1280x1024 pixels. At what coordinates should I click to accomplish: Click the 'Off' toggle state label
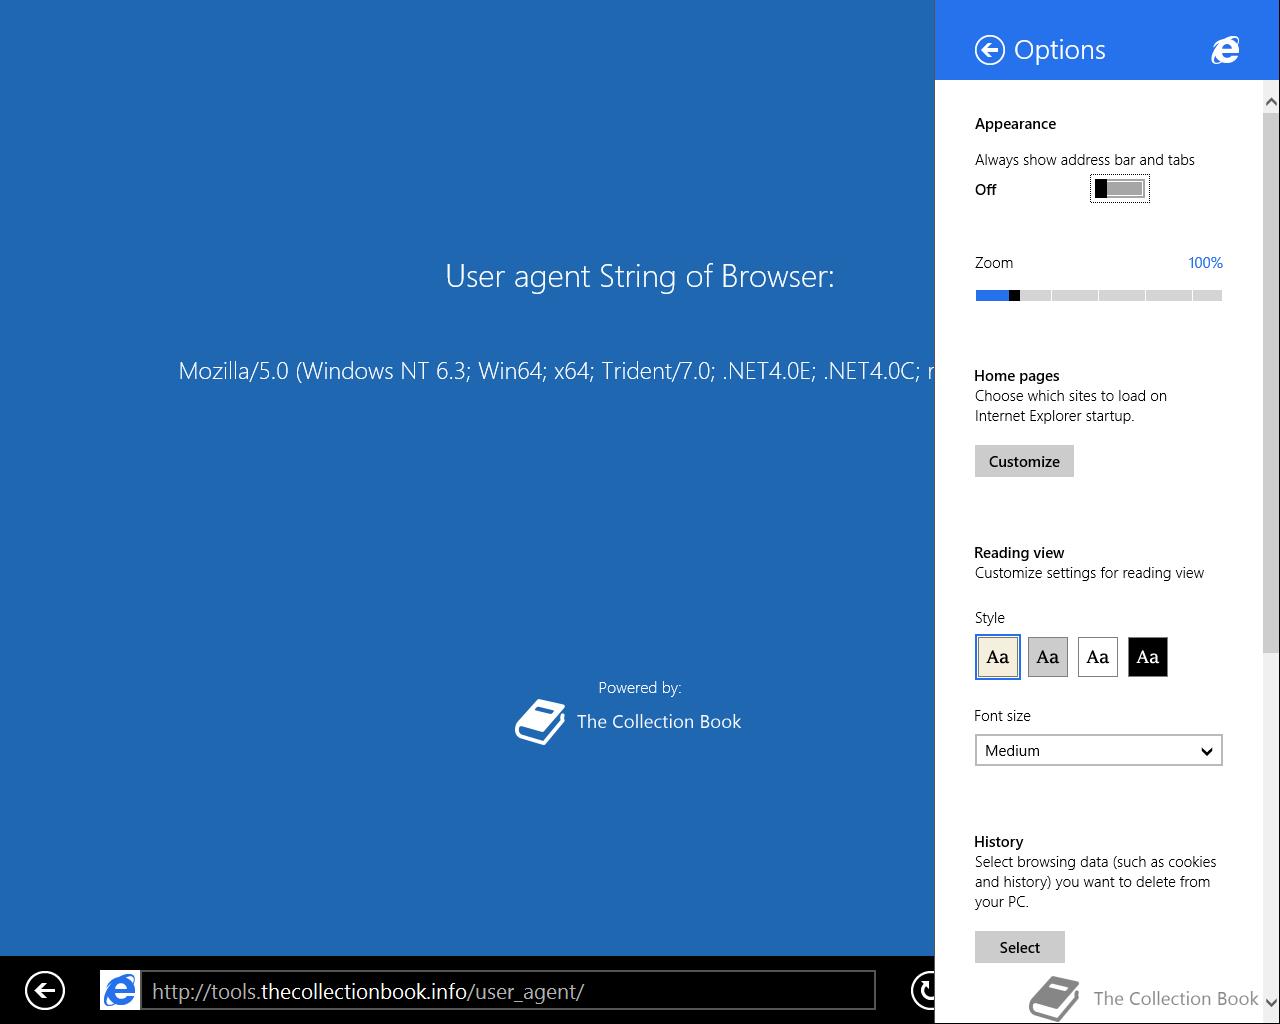(x=986, y=190)
